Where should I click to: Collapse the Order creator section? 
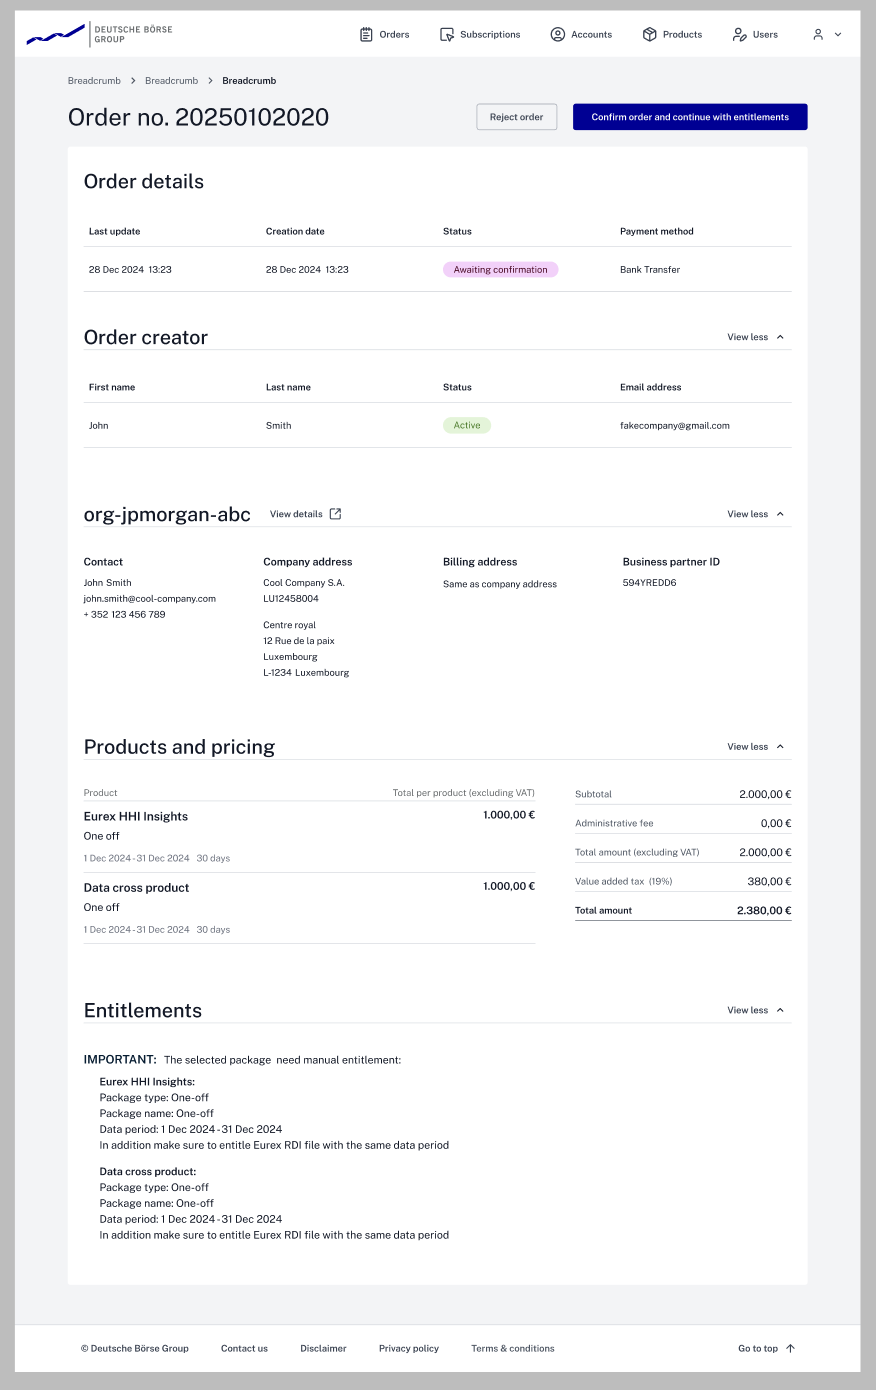pos(754,337)
